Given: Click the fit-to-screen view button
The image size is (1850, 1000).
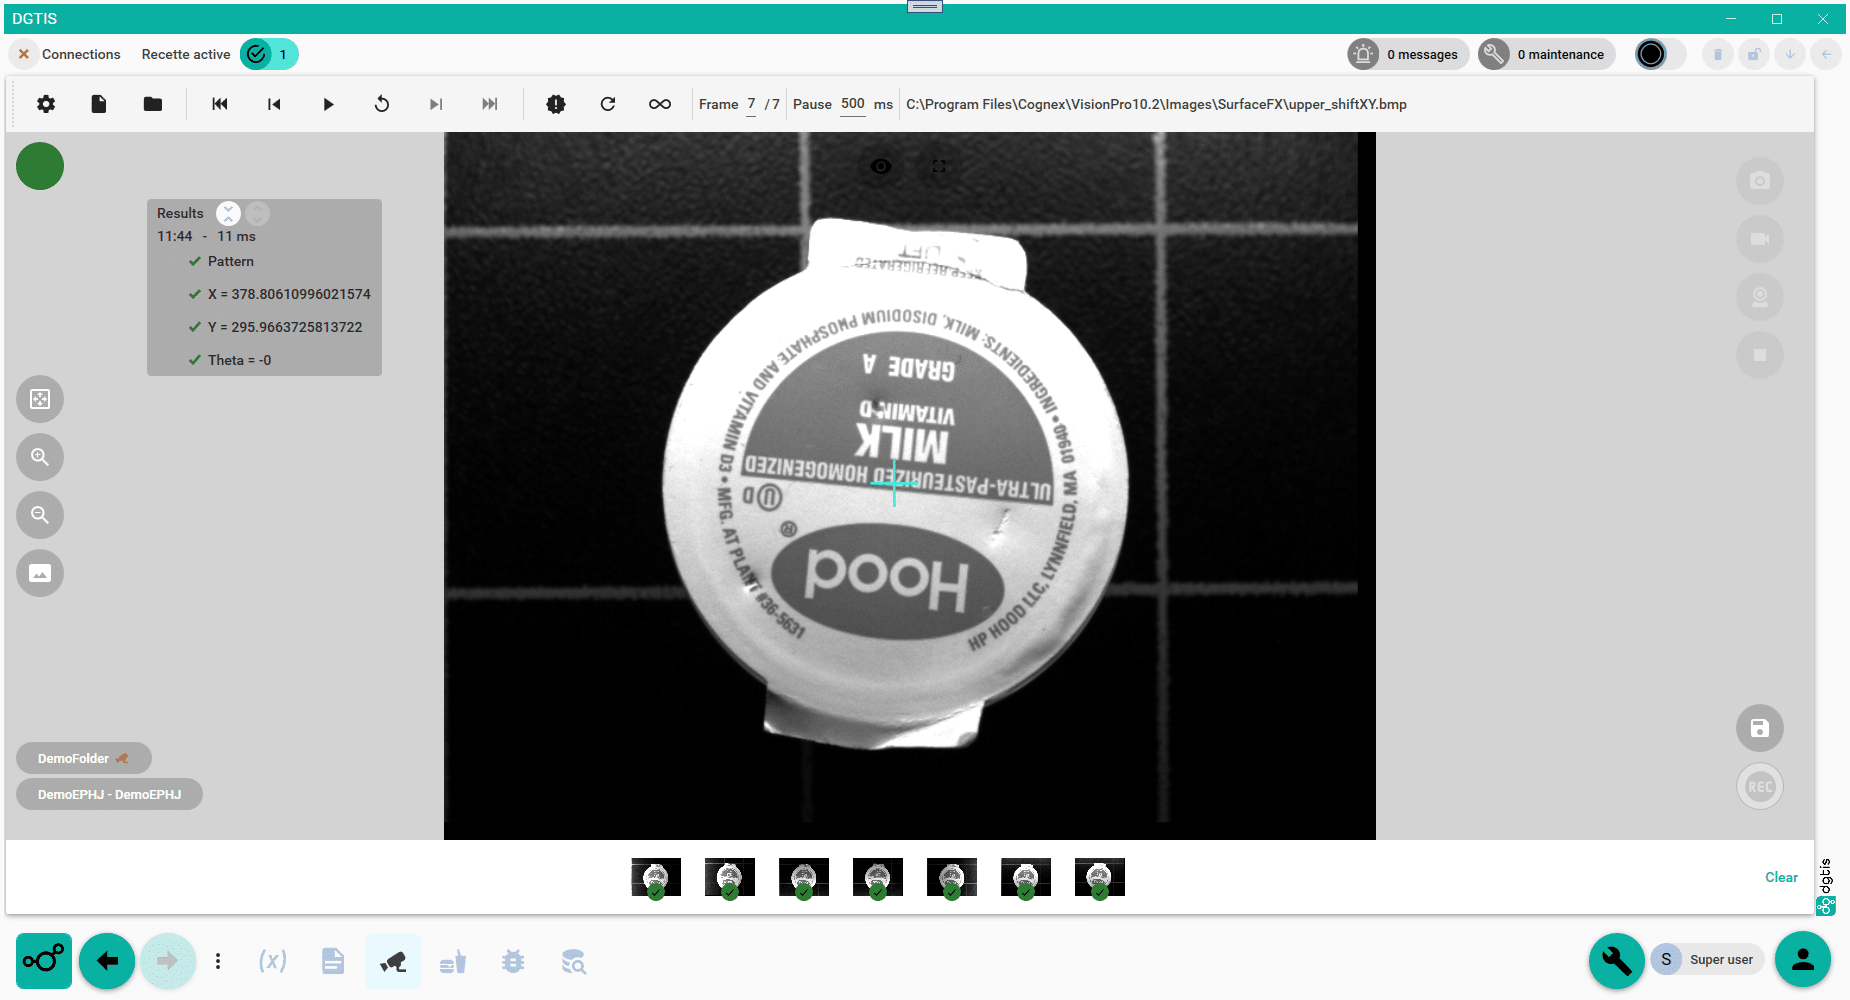Looking at the screenshot, I should 40,399.
